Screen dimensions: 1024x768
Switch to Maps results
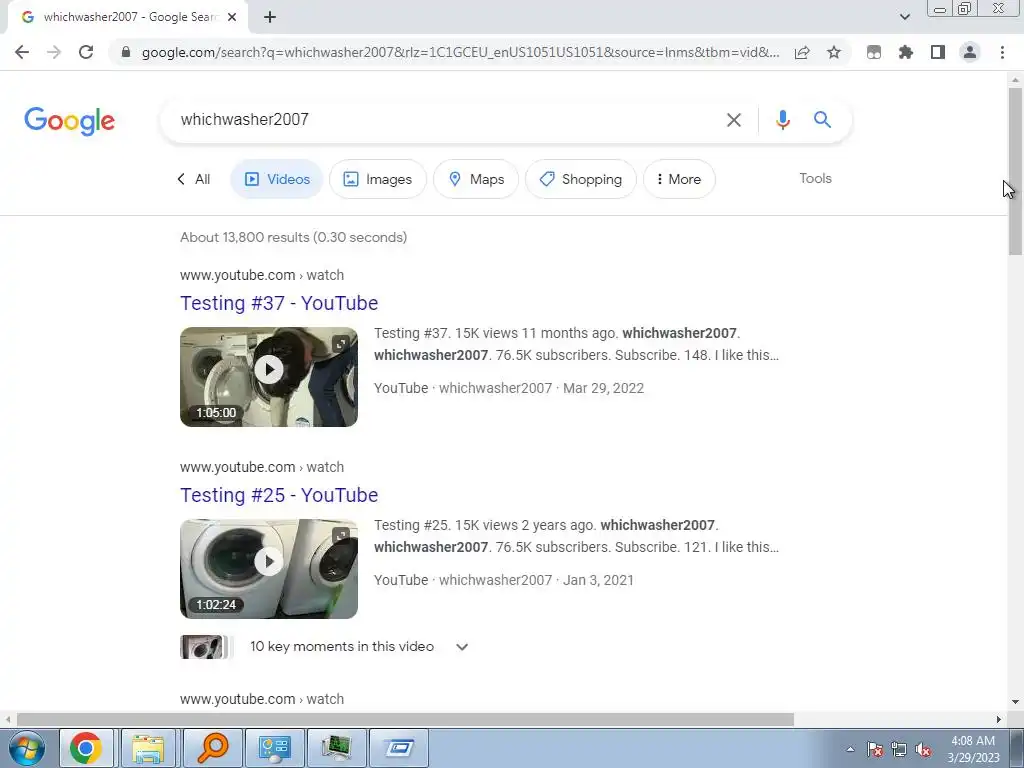(x=476, y=179)
